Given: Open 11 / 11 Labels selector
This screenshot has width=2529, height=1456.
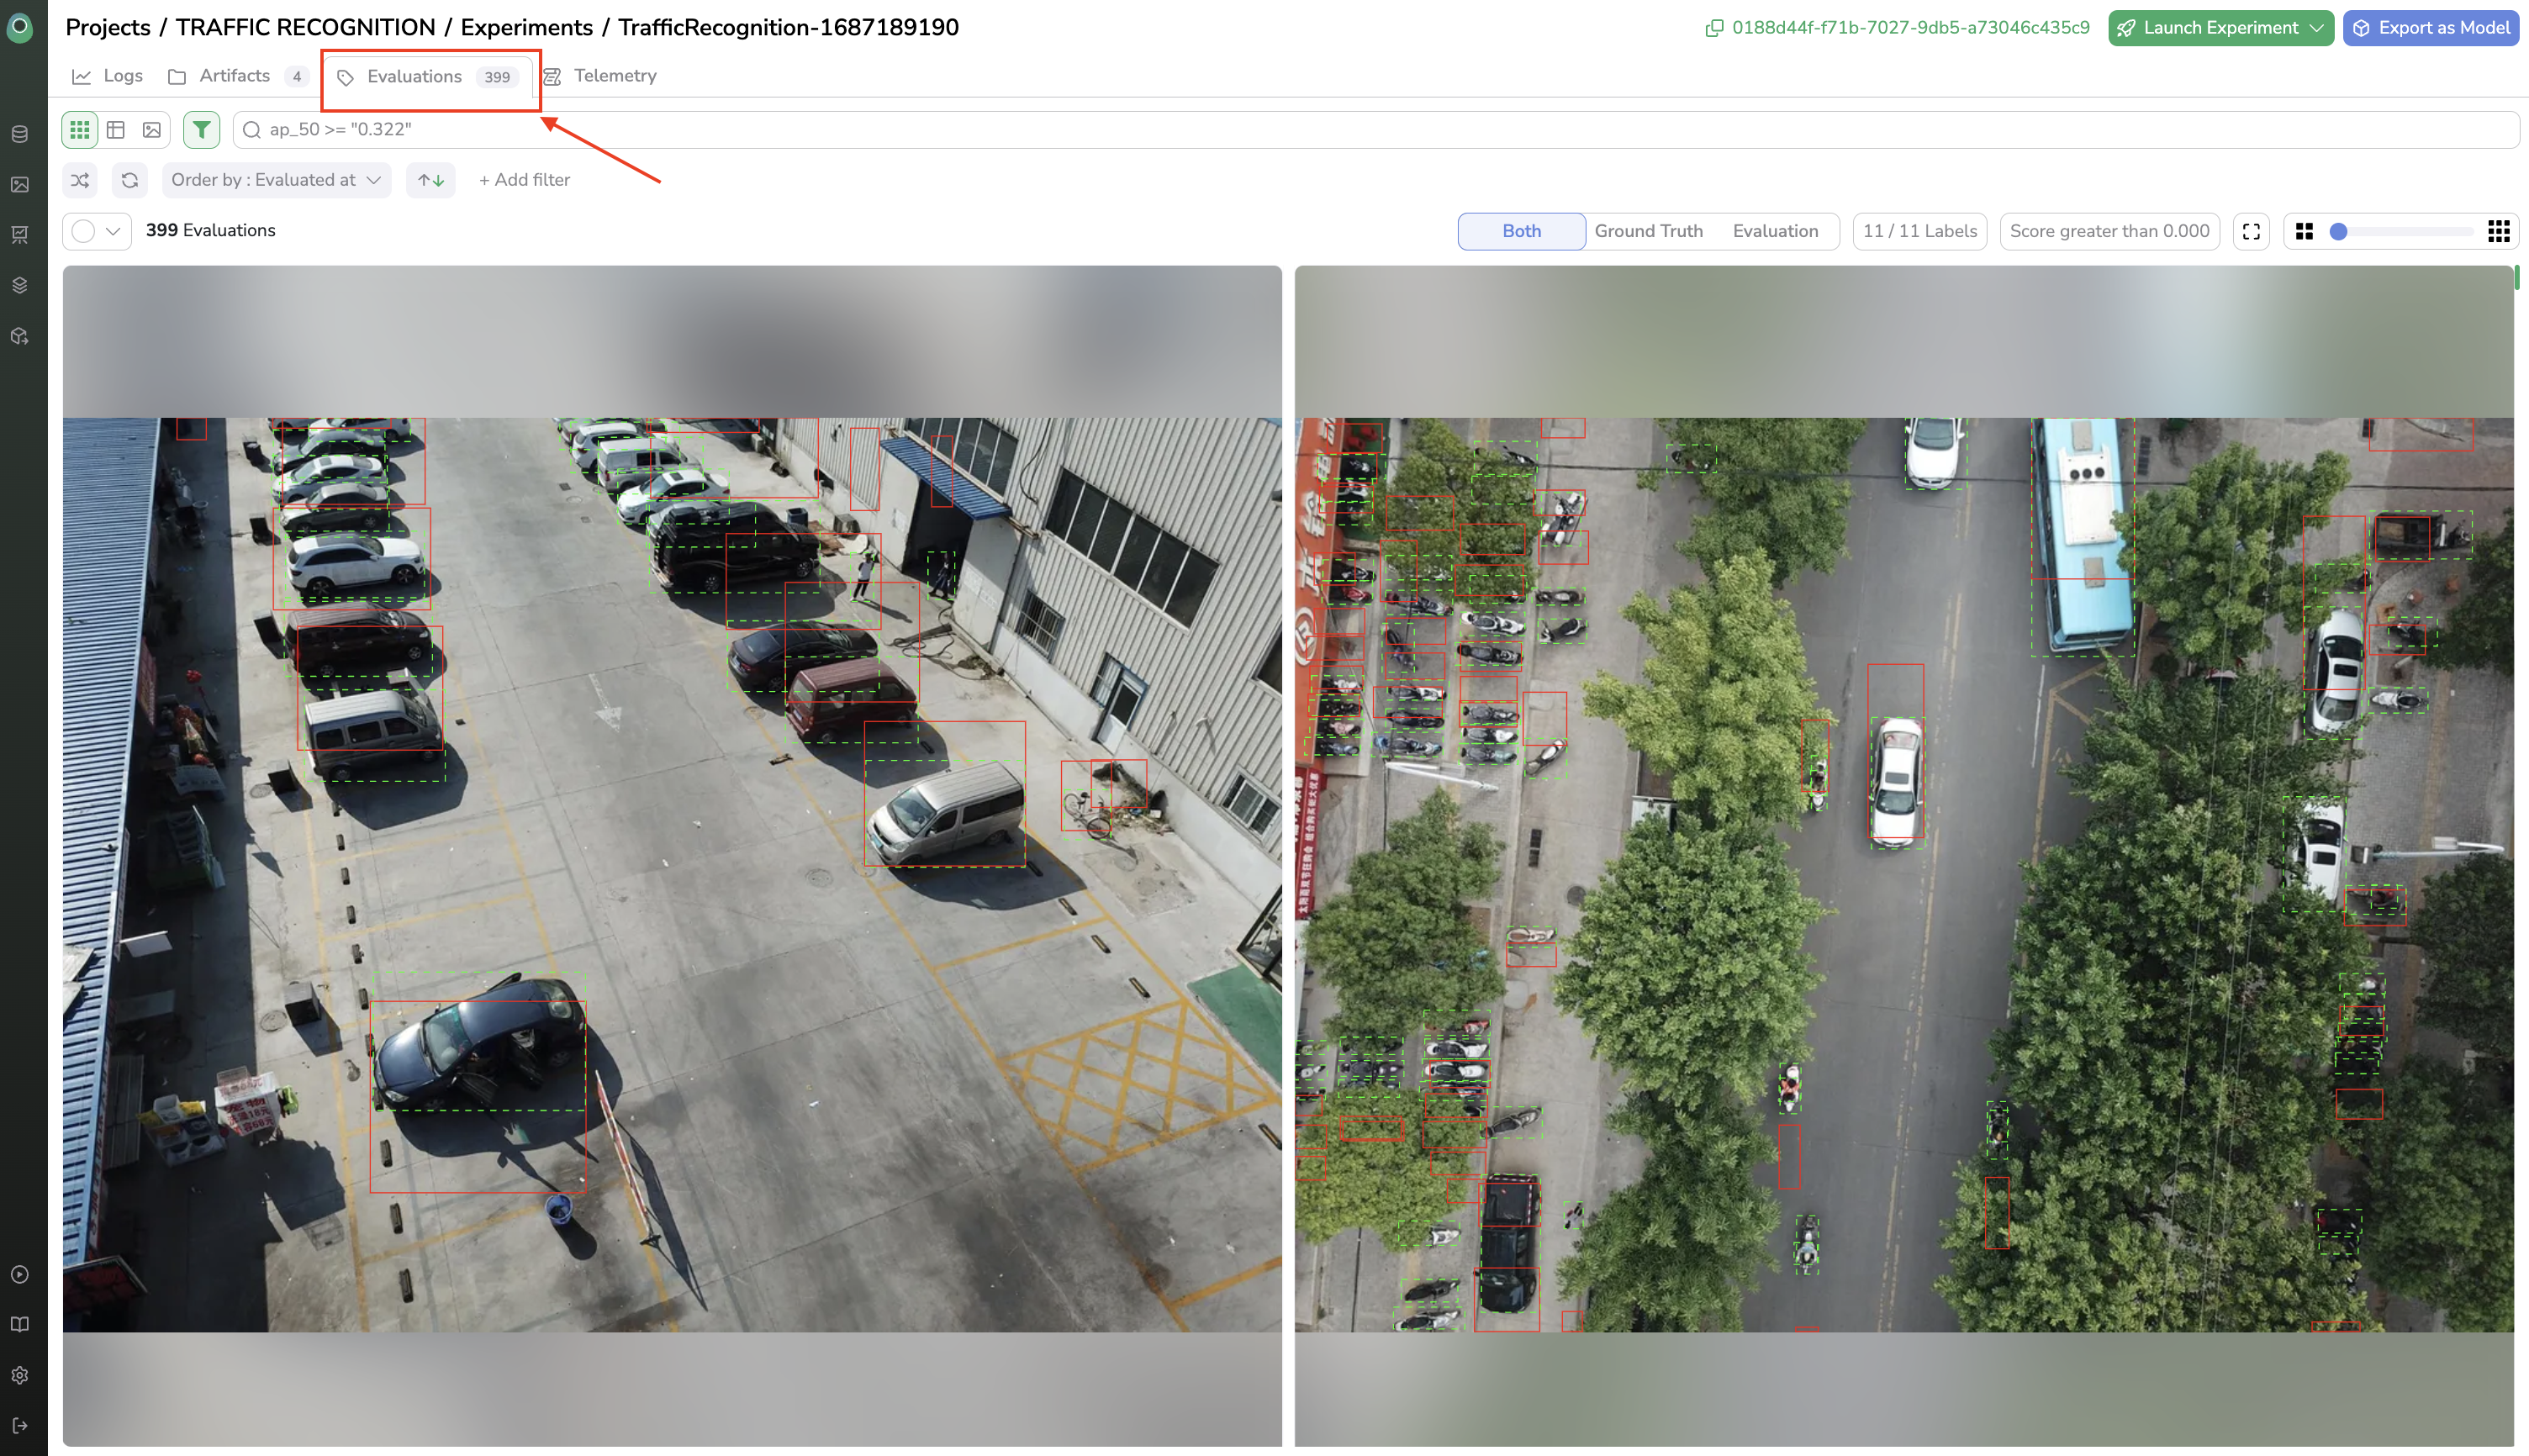Looking at the screenshot, I should click(x=1919, y=231).
